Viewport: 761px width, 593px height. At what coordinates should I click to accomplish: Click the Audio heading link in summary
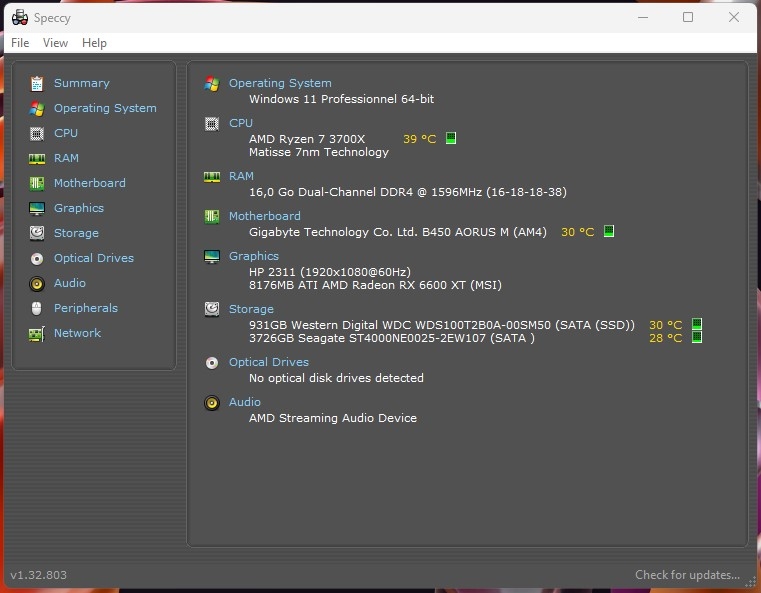tap(245, 402)
